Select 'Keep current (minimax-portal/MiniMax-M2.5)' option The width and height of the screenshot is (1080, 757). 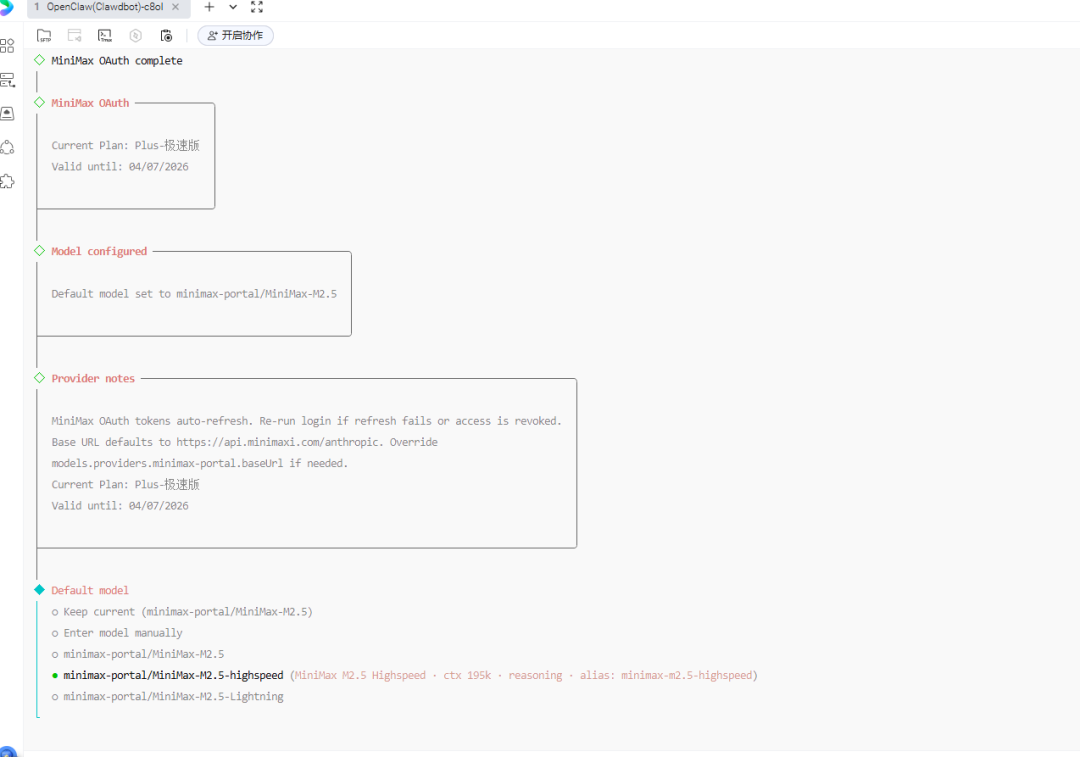tap(182, 612)
